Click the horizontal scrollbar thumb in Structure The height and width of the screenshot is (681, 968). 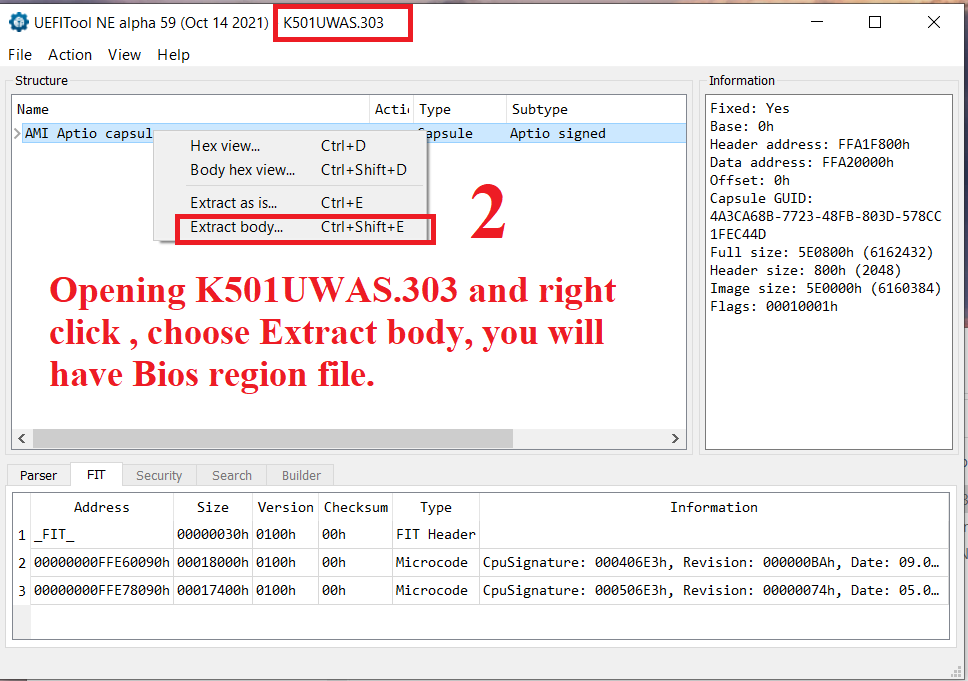[x=273, y=438]
